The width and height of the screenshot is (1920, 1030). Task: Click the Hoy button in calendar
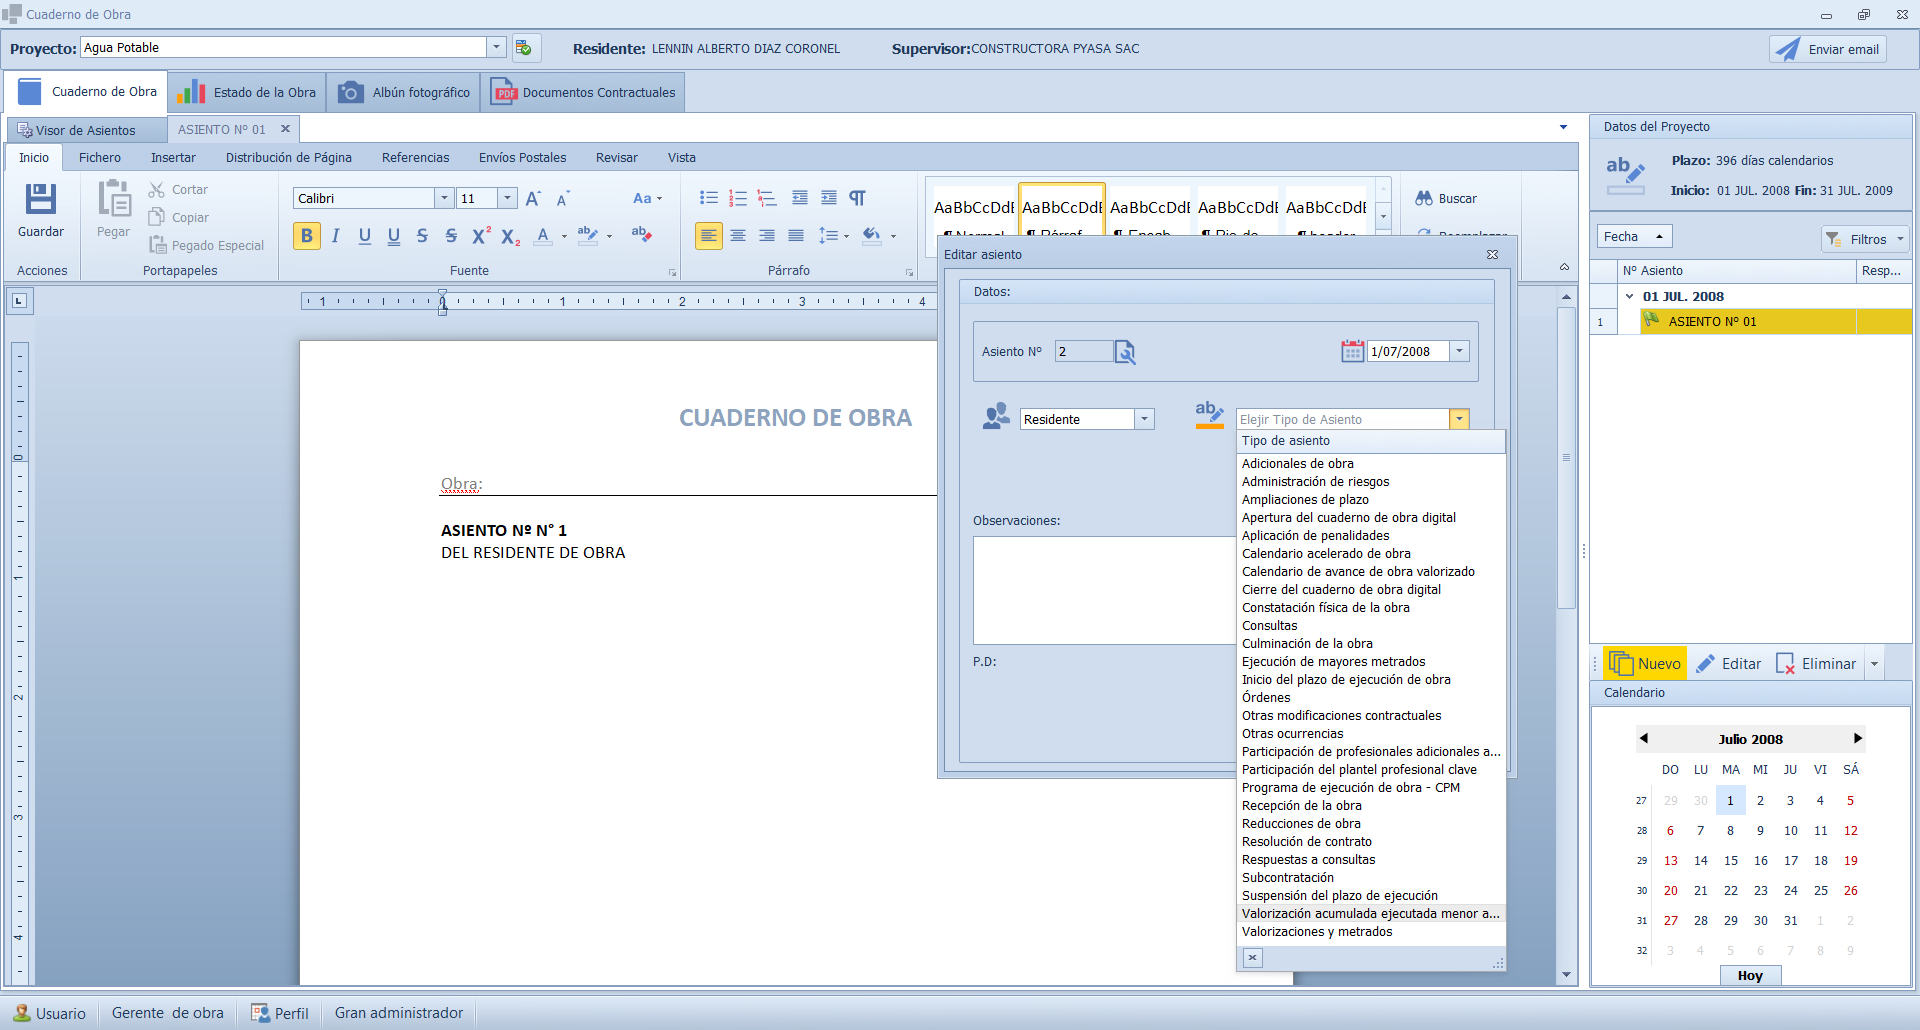tap(1750, 976)
